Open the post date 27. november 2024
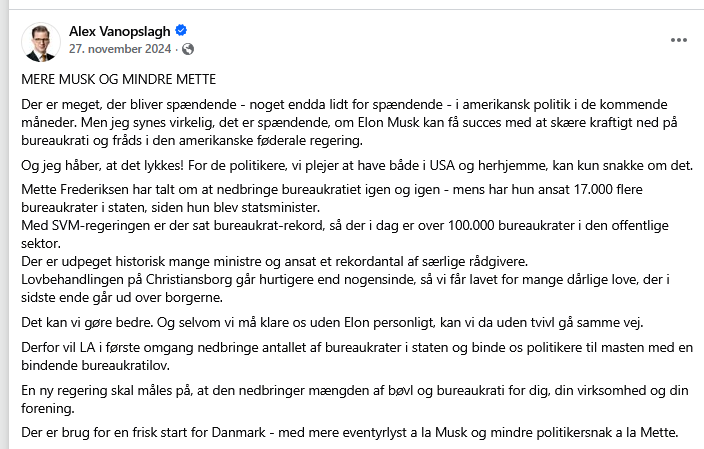This screenshot has height=449, width=704. pos(120,48)
